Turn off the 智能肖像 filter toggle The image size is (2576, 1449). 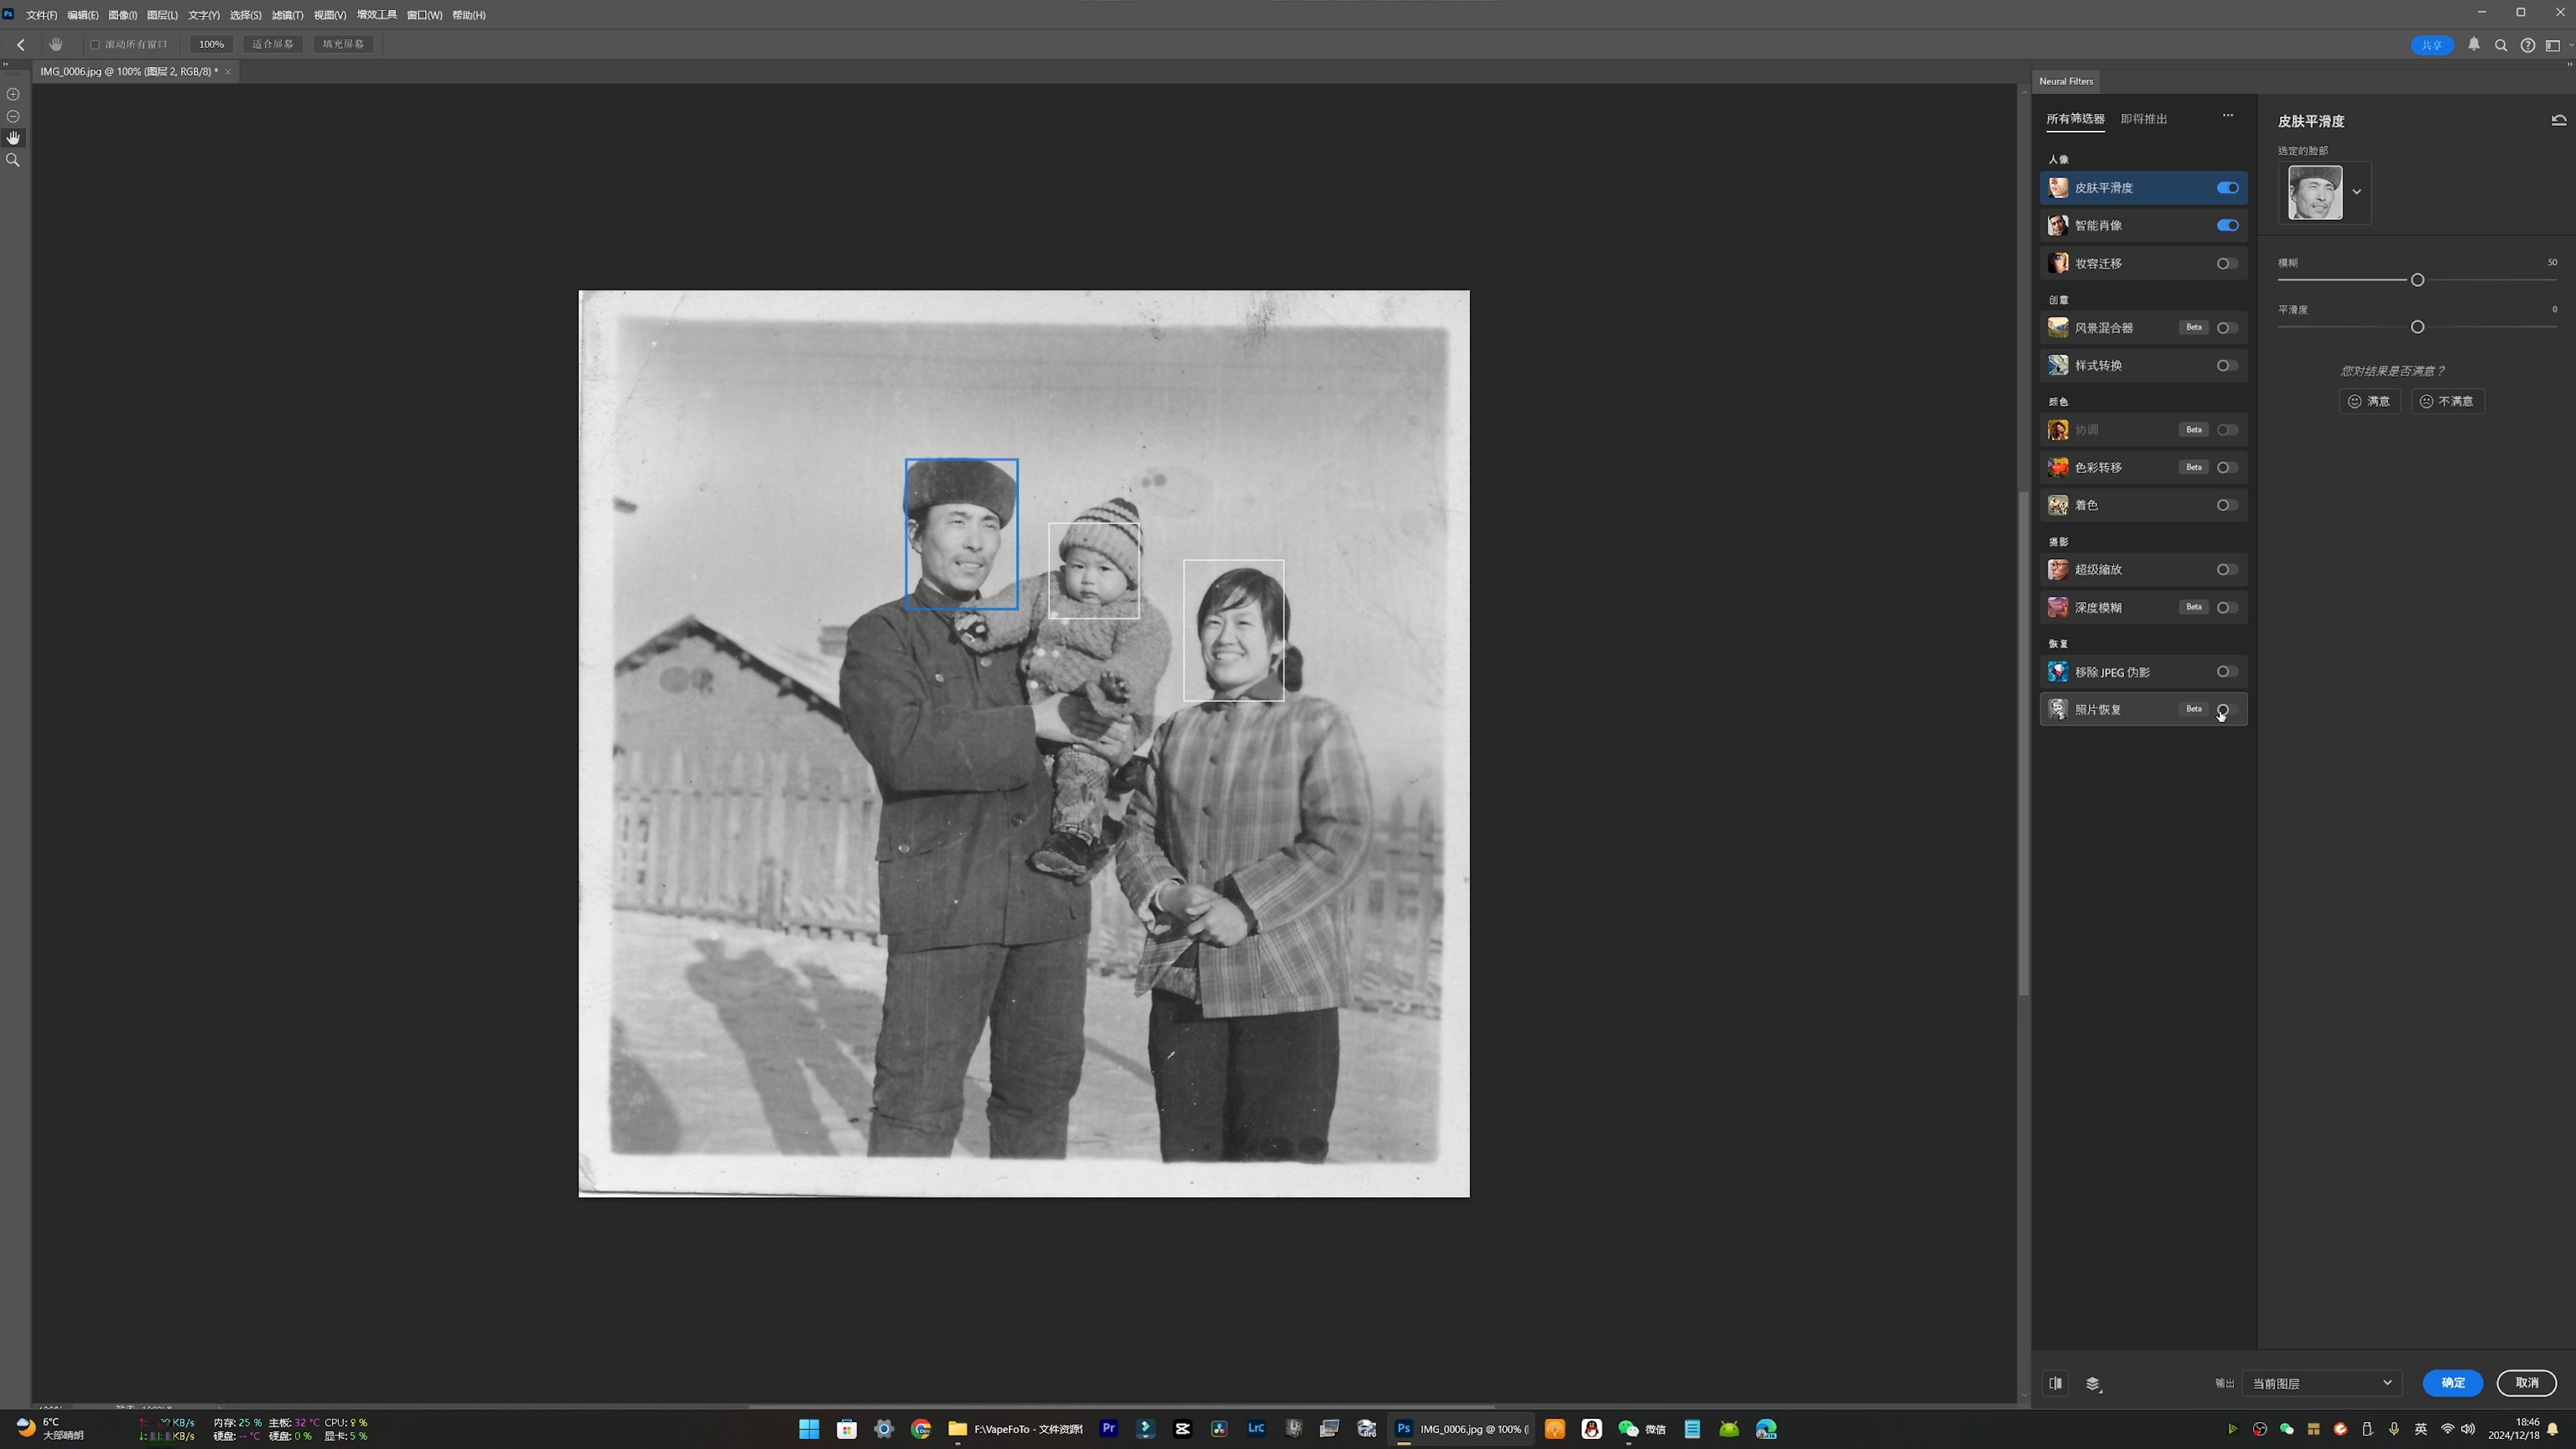[x=2227, y=226]
